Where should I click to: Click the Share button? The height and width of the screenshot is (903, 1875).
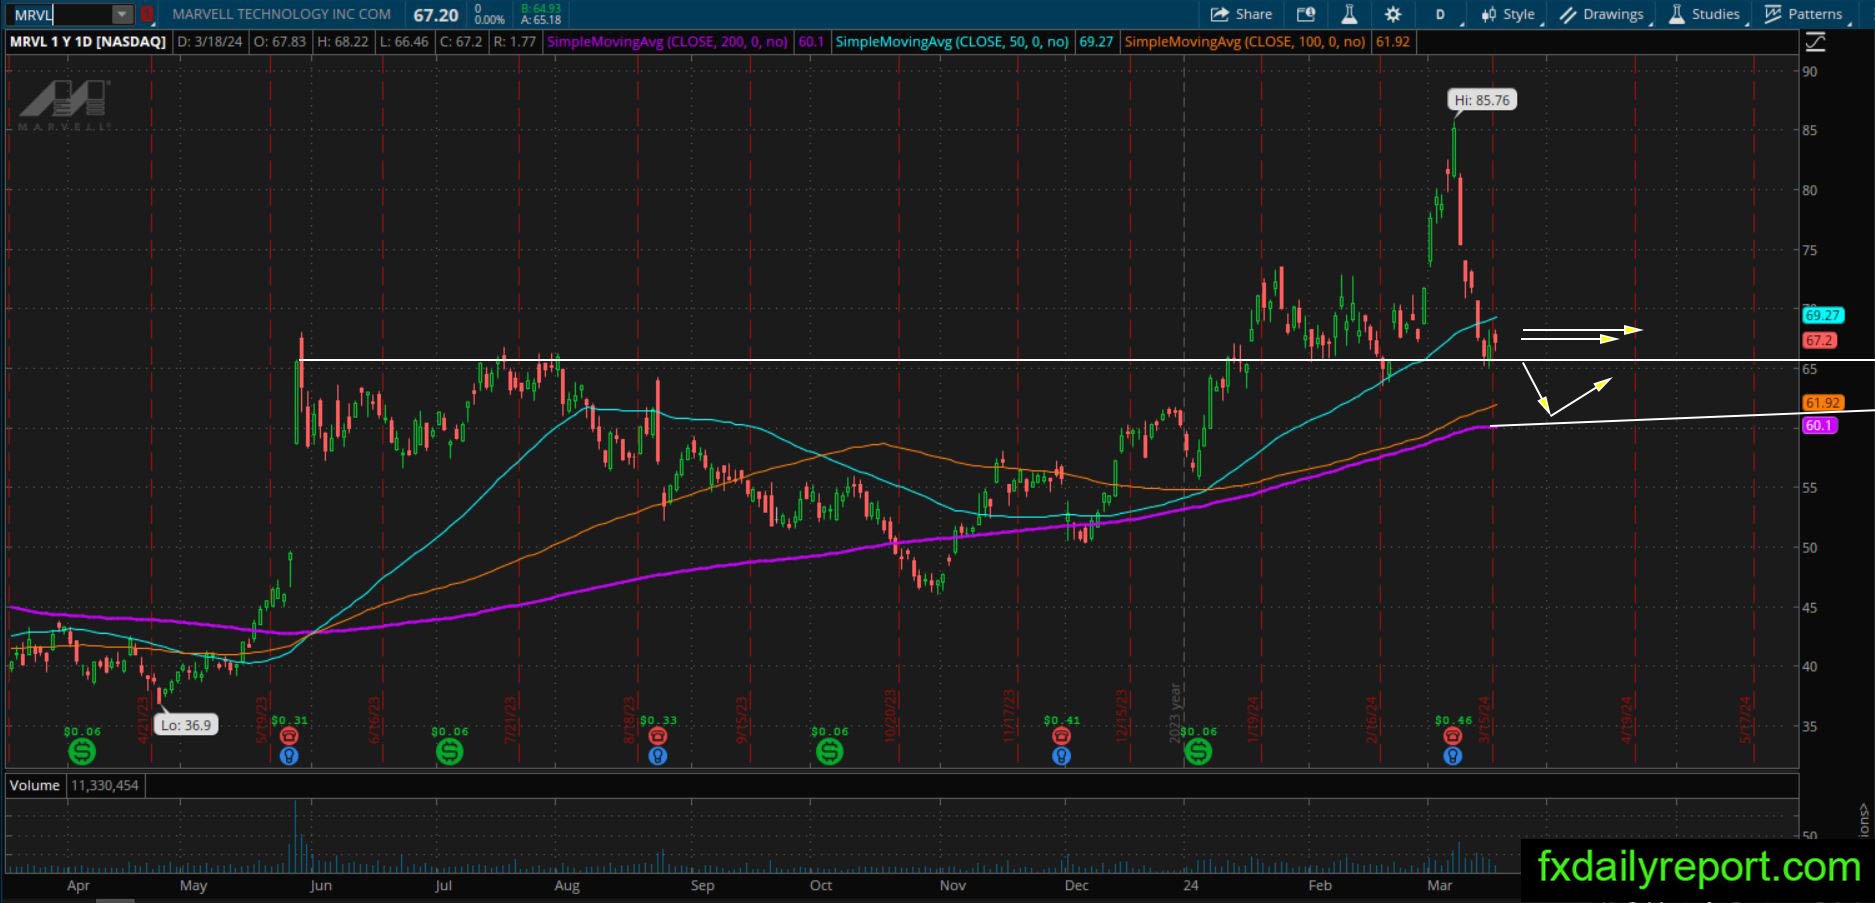[x=1241, y=14]
